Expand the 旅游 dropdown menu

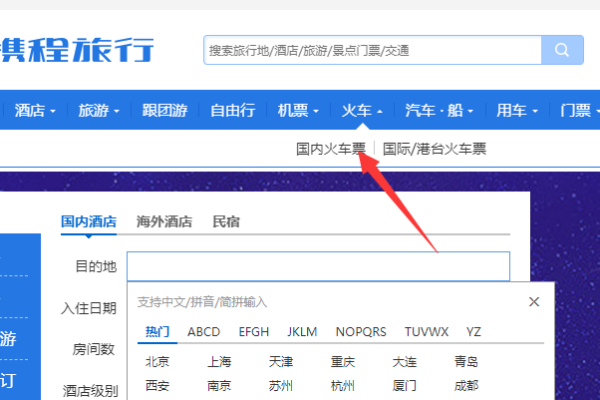pyautogui.click(x=99, y=111)
